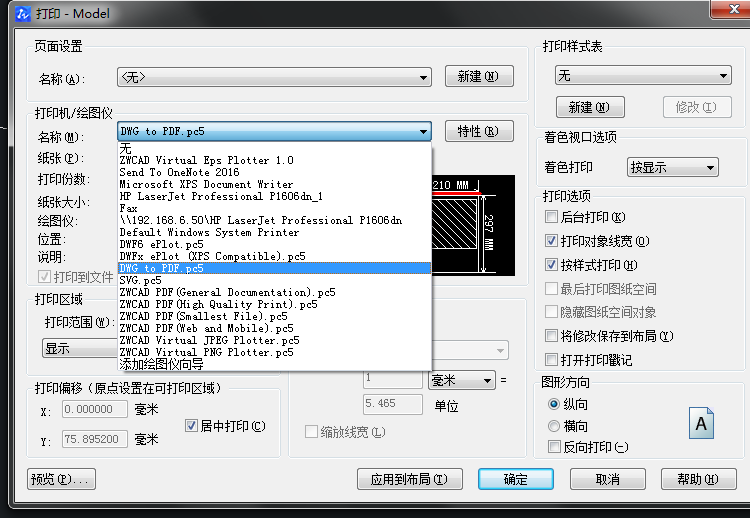The width and height of the screenshot is (750, 518).
Task: Open the 毫米 unit dropdown
Action: 462,380
